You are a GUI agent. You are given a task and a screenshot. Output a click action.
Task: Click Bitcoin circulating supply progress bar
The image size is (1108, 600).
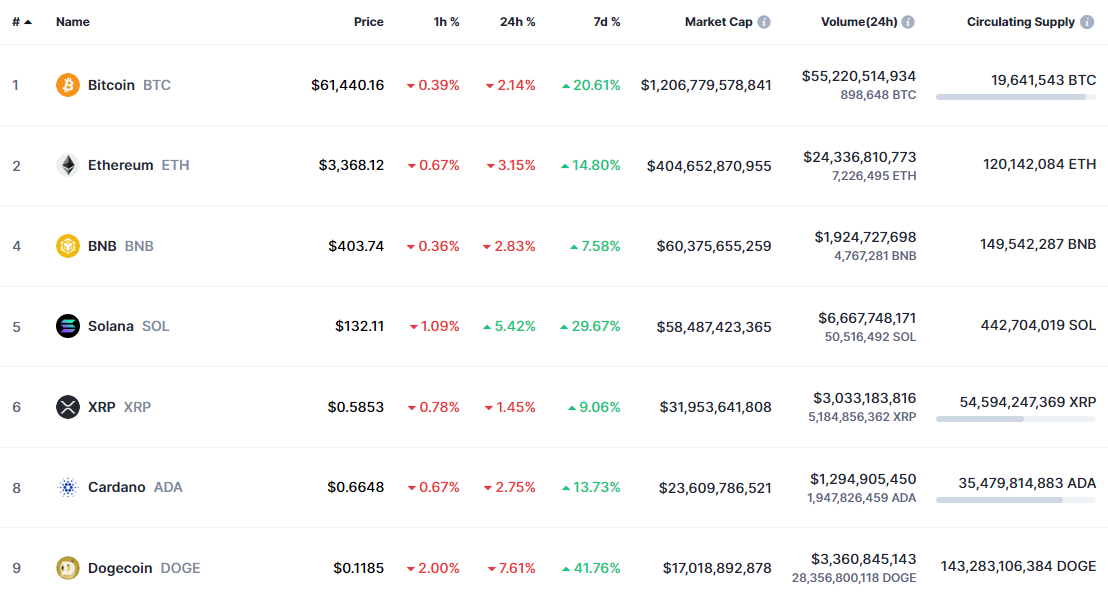pos(1016,98)
